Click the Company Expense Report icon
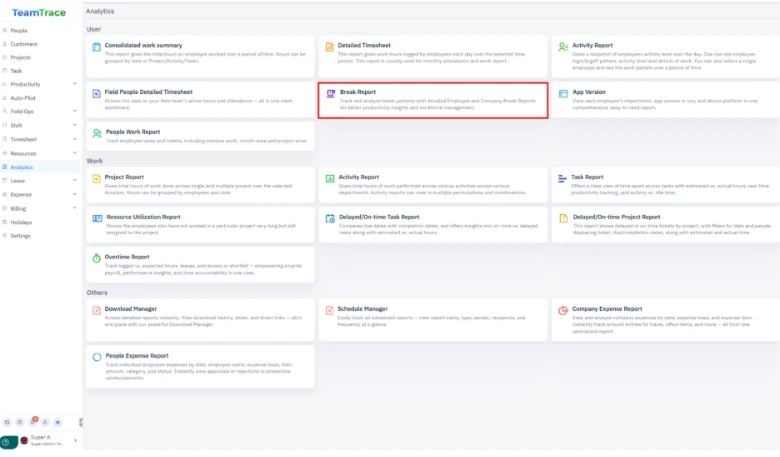The width and height of the screenshot is (780, 457). (x=563, y=310)
